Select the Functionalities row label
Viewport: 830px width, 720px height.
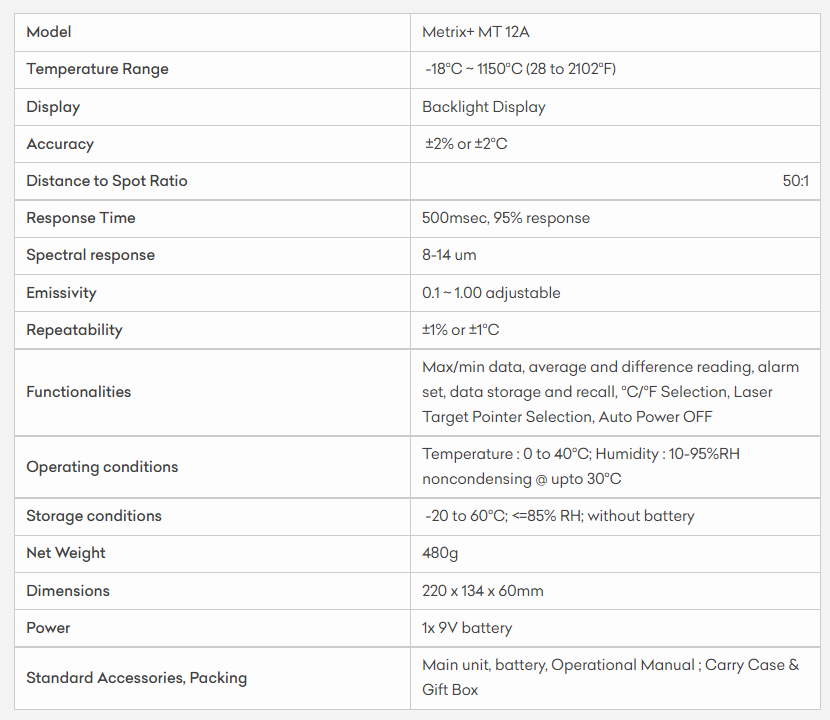point(79,392)
